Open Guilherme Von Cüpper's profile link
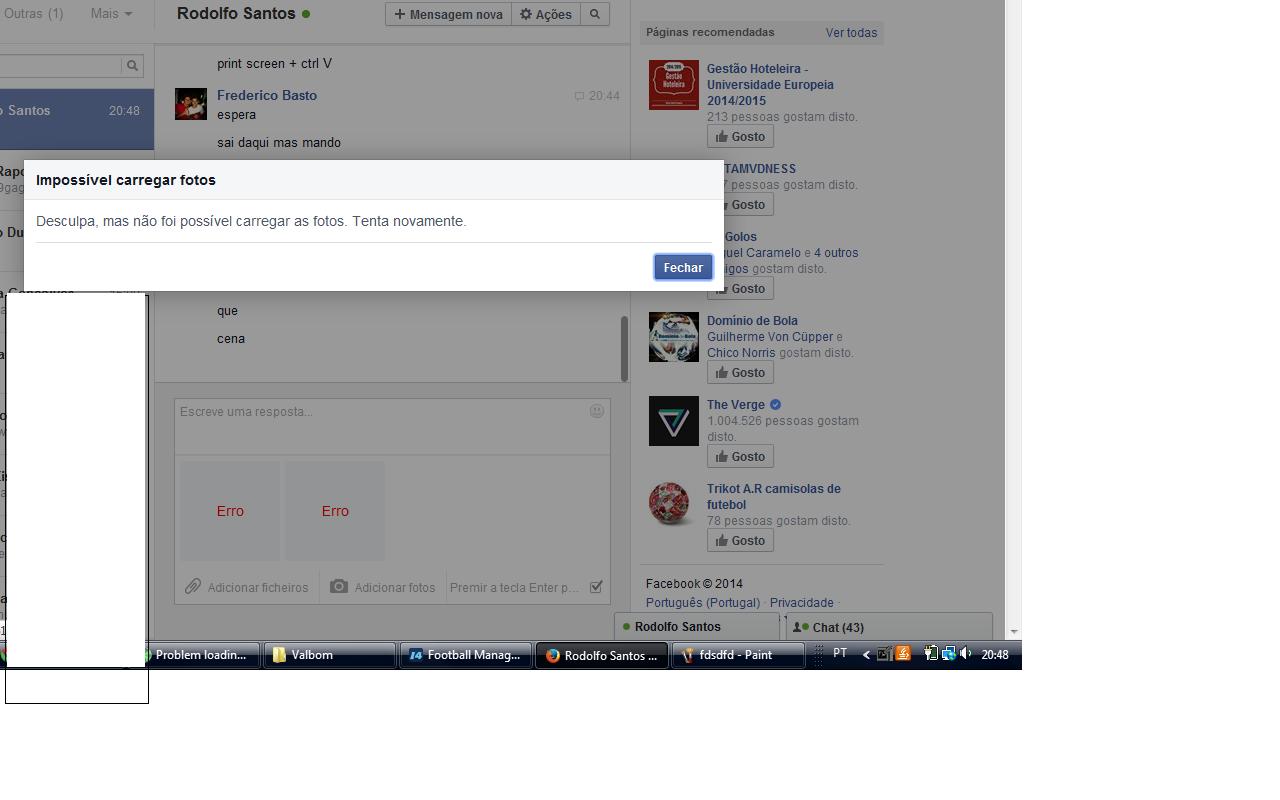 [x=769, y=337]
